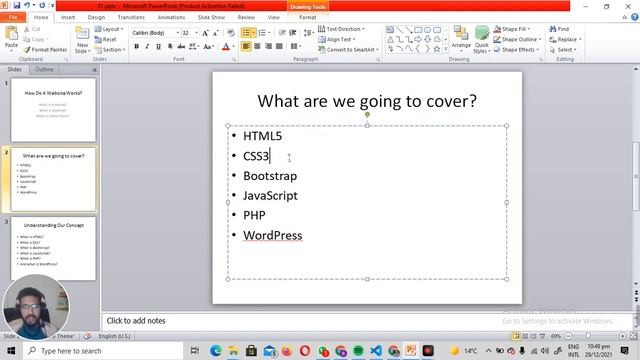
Task: Open the Design ribbon tab
Action: [96, 18]
